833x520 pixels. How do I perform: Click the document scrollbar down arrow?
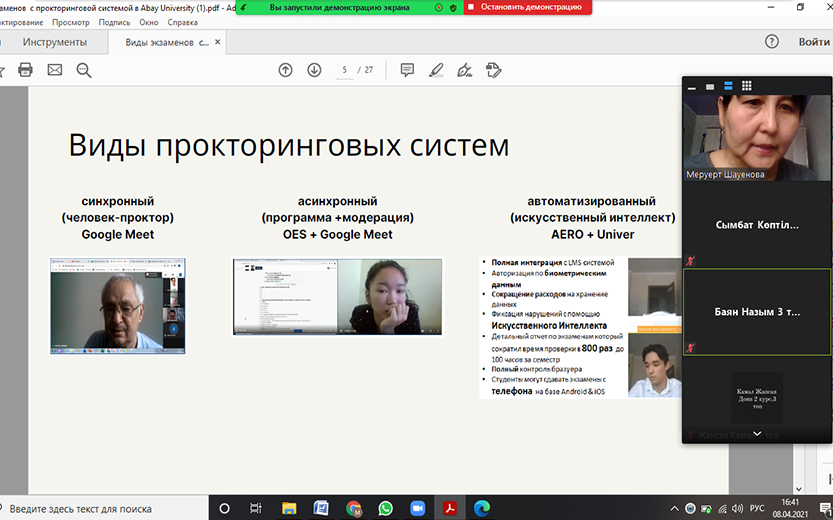pos(798,489)
